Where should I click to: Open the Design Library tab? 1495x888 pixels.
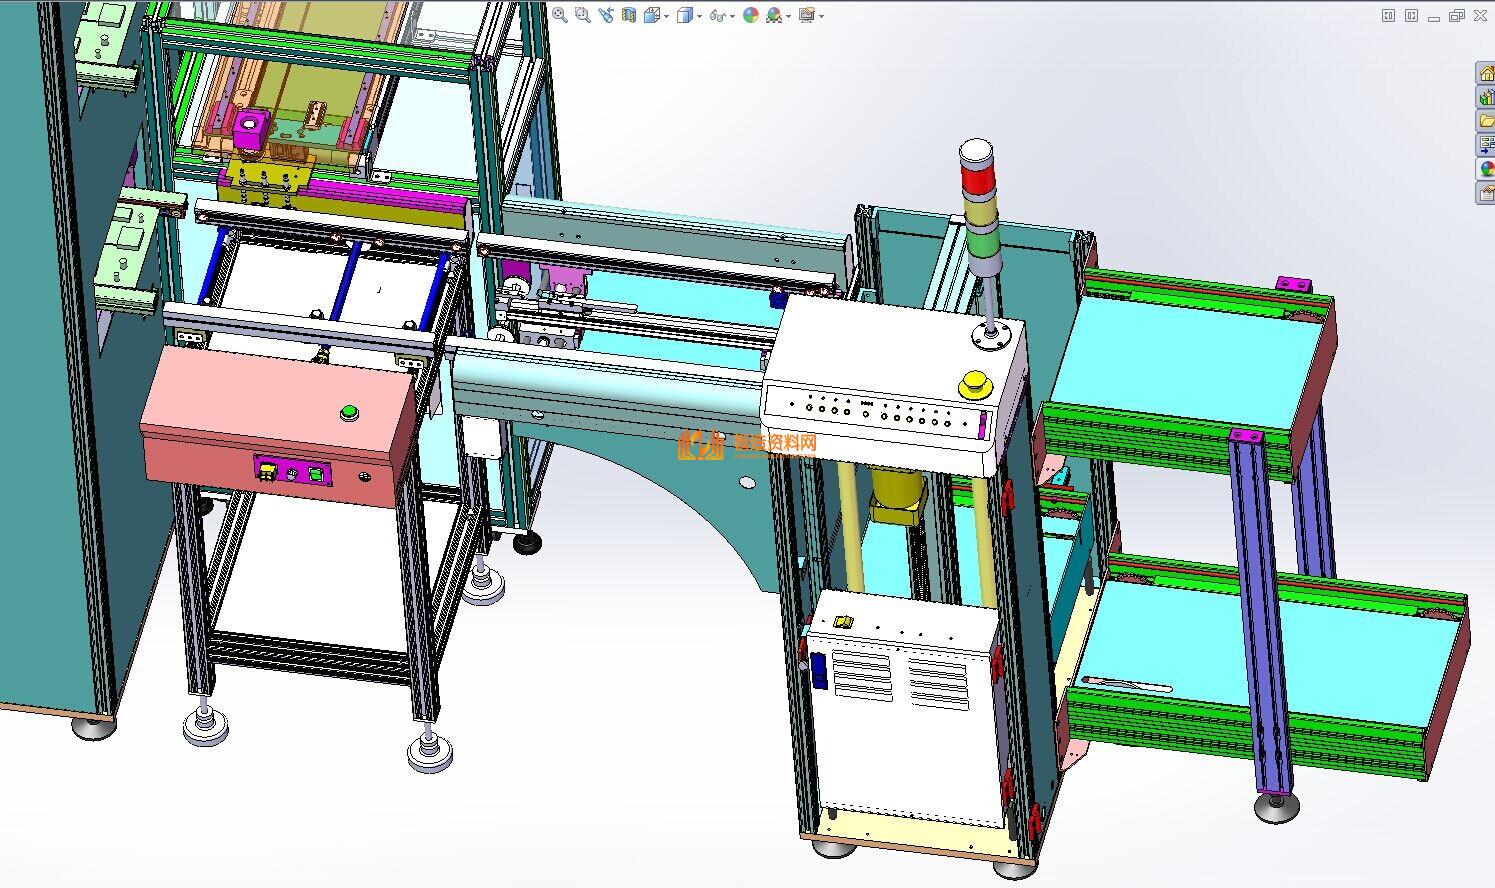point(1487,96)
